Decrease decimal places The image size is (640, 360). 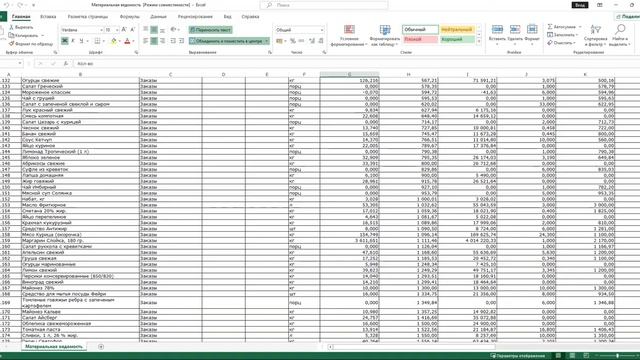click(321, 41)
